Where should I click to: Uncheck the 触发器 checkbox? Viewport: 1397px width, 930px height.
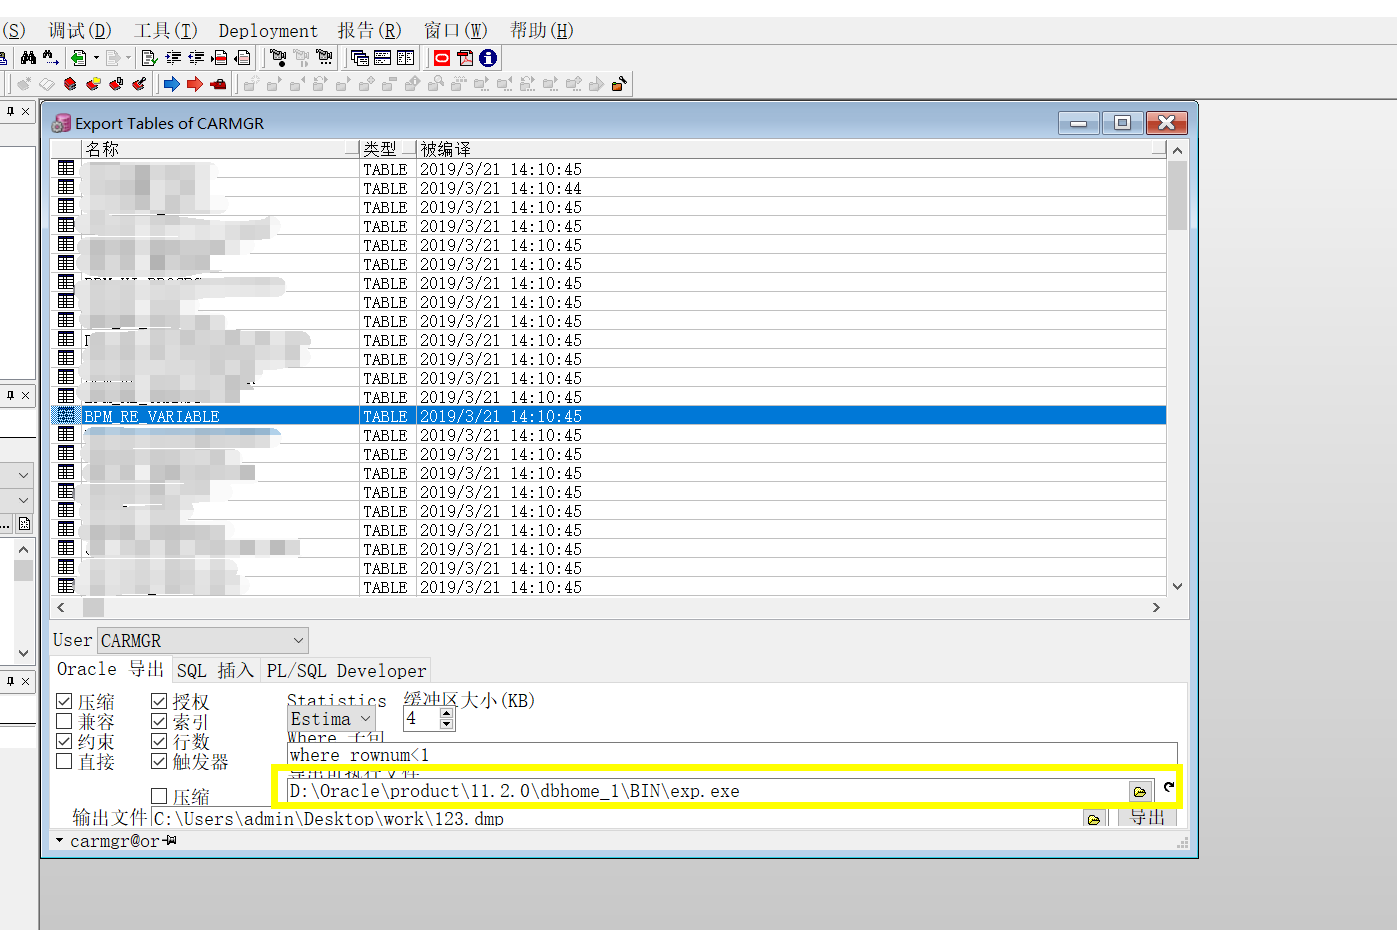[x=159, y=761]
